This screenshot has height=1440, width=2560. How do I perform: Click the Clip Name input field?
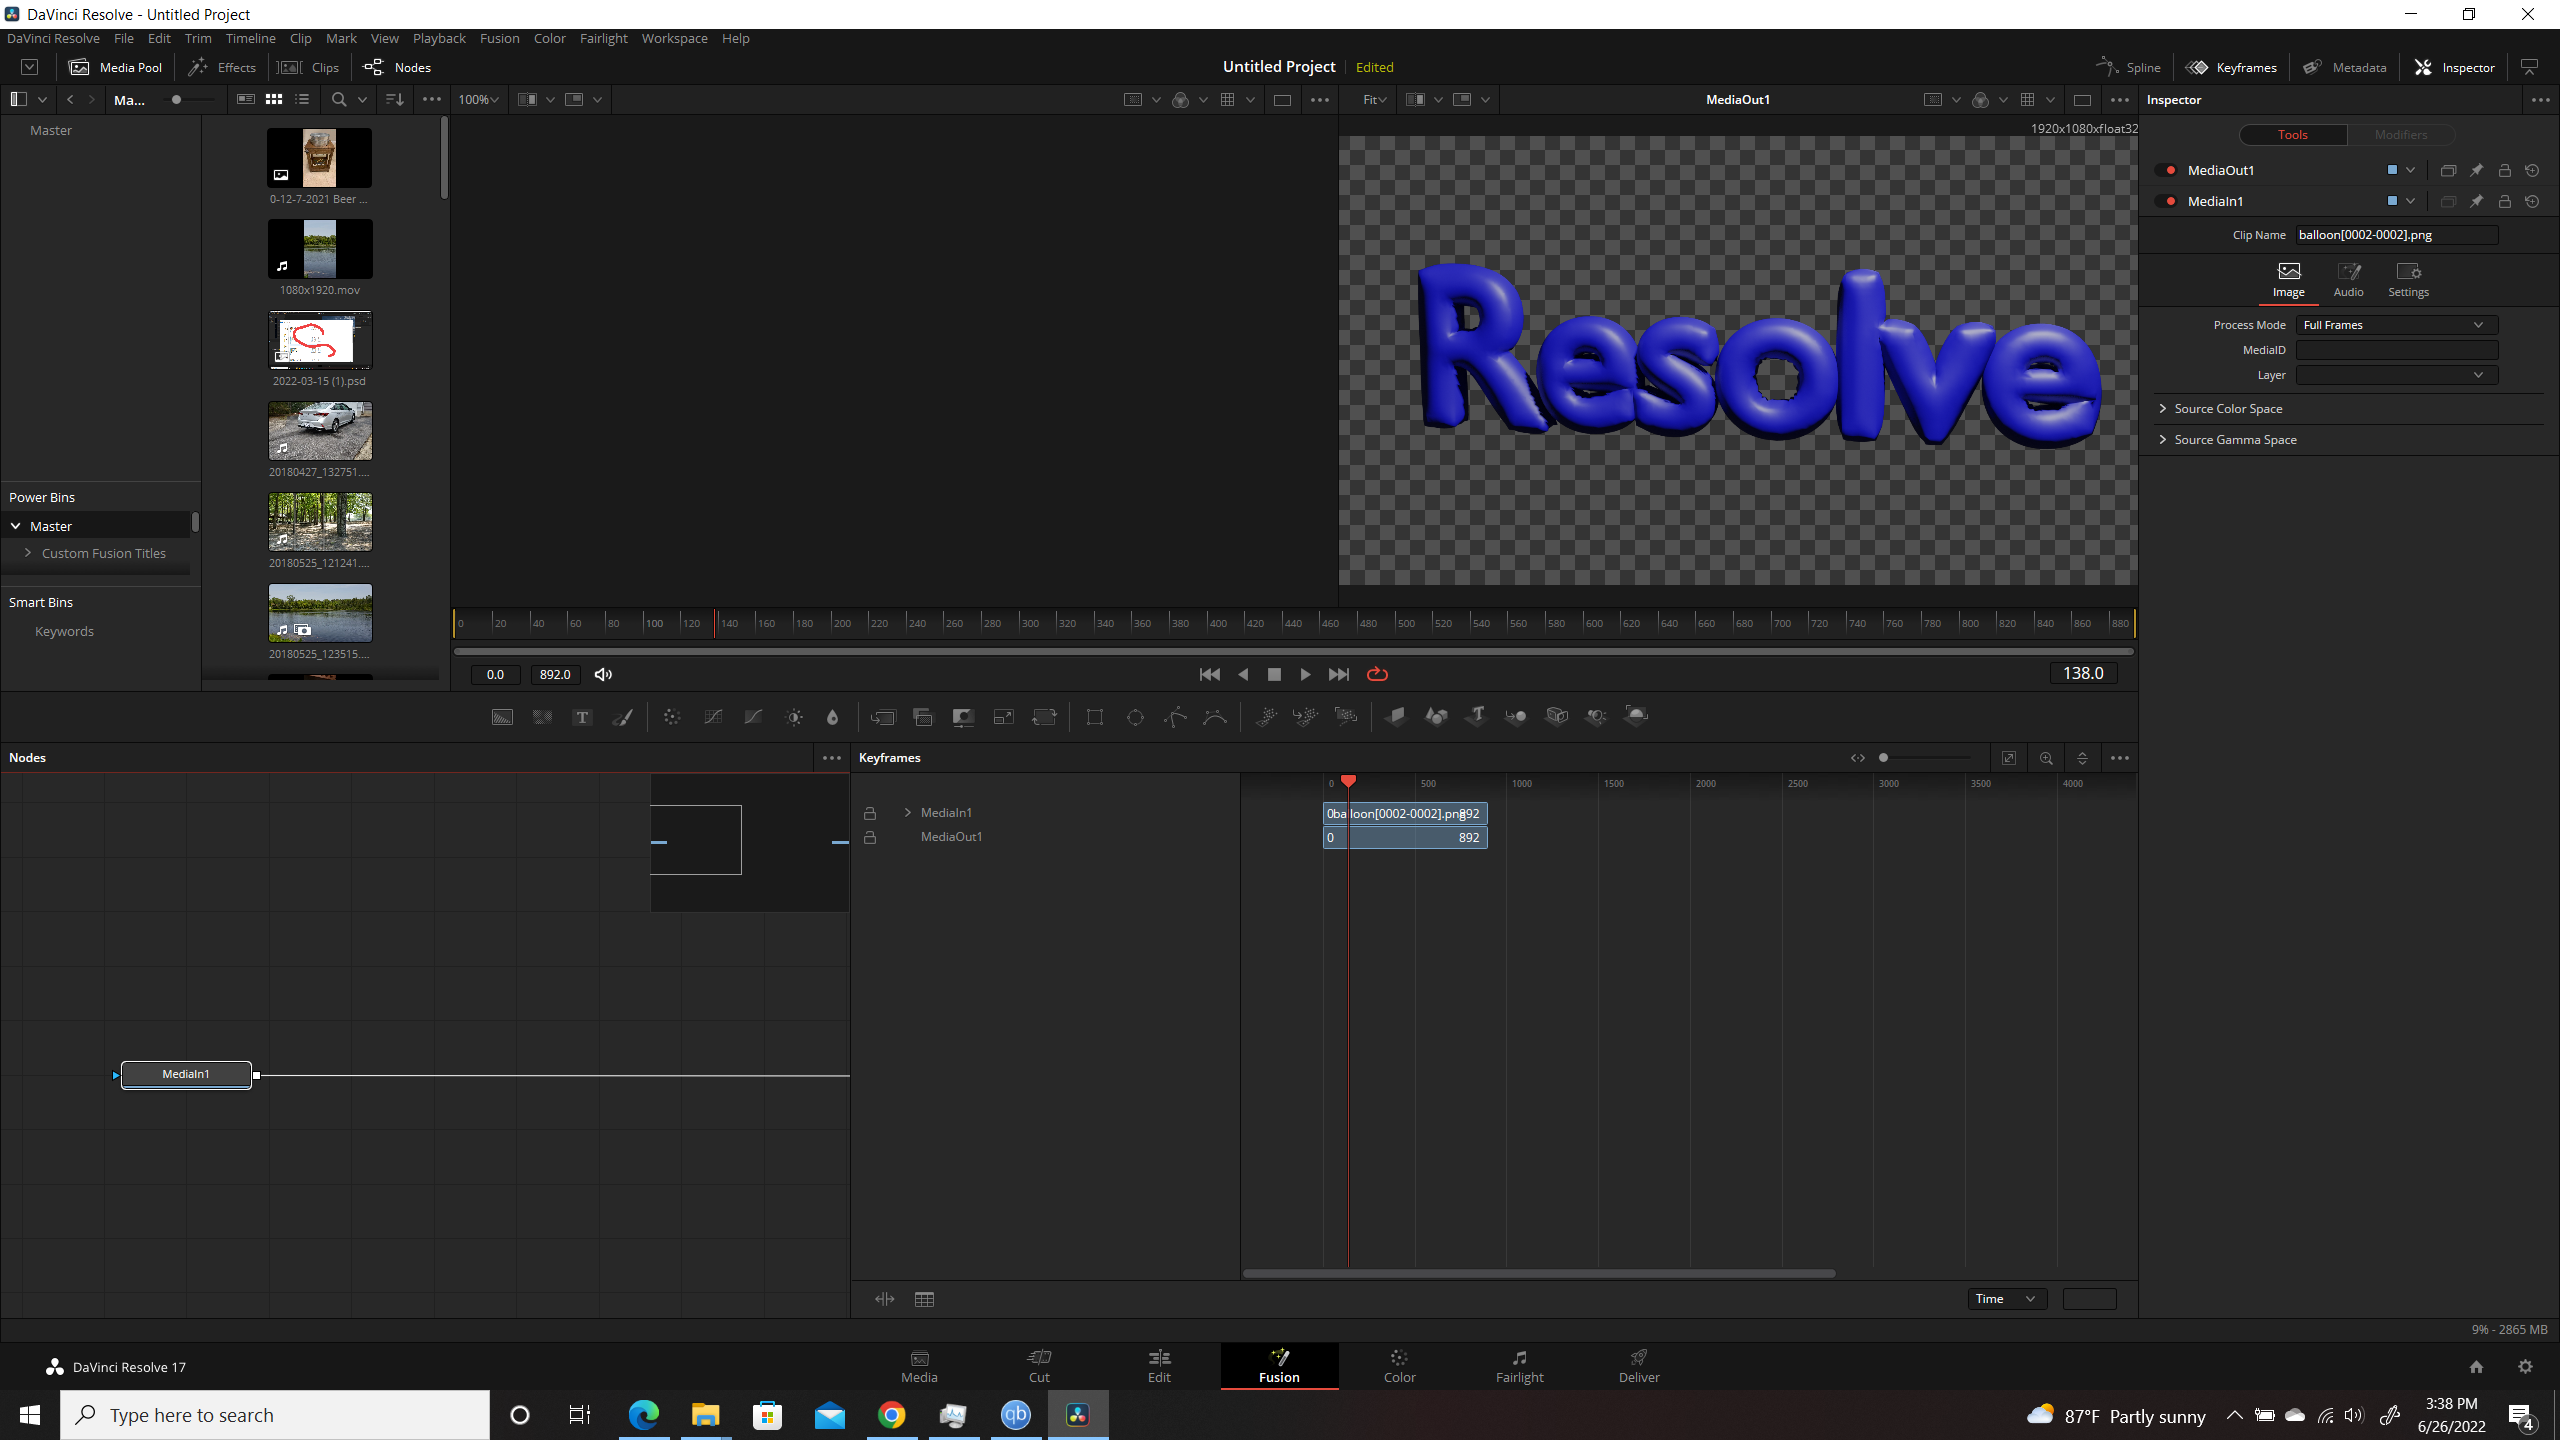pos(2396,235)
